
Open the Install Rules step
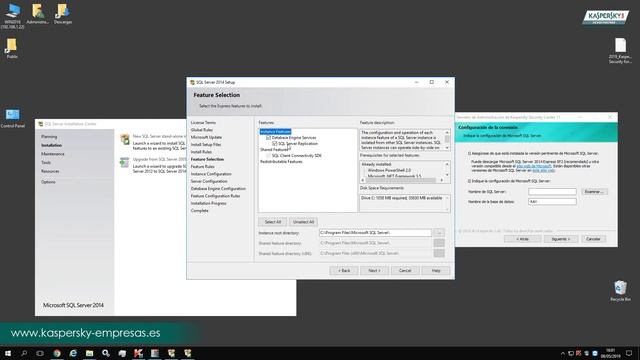pos(201,152)
